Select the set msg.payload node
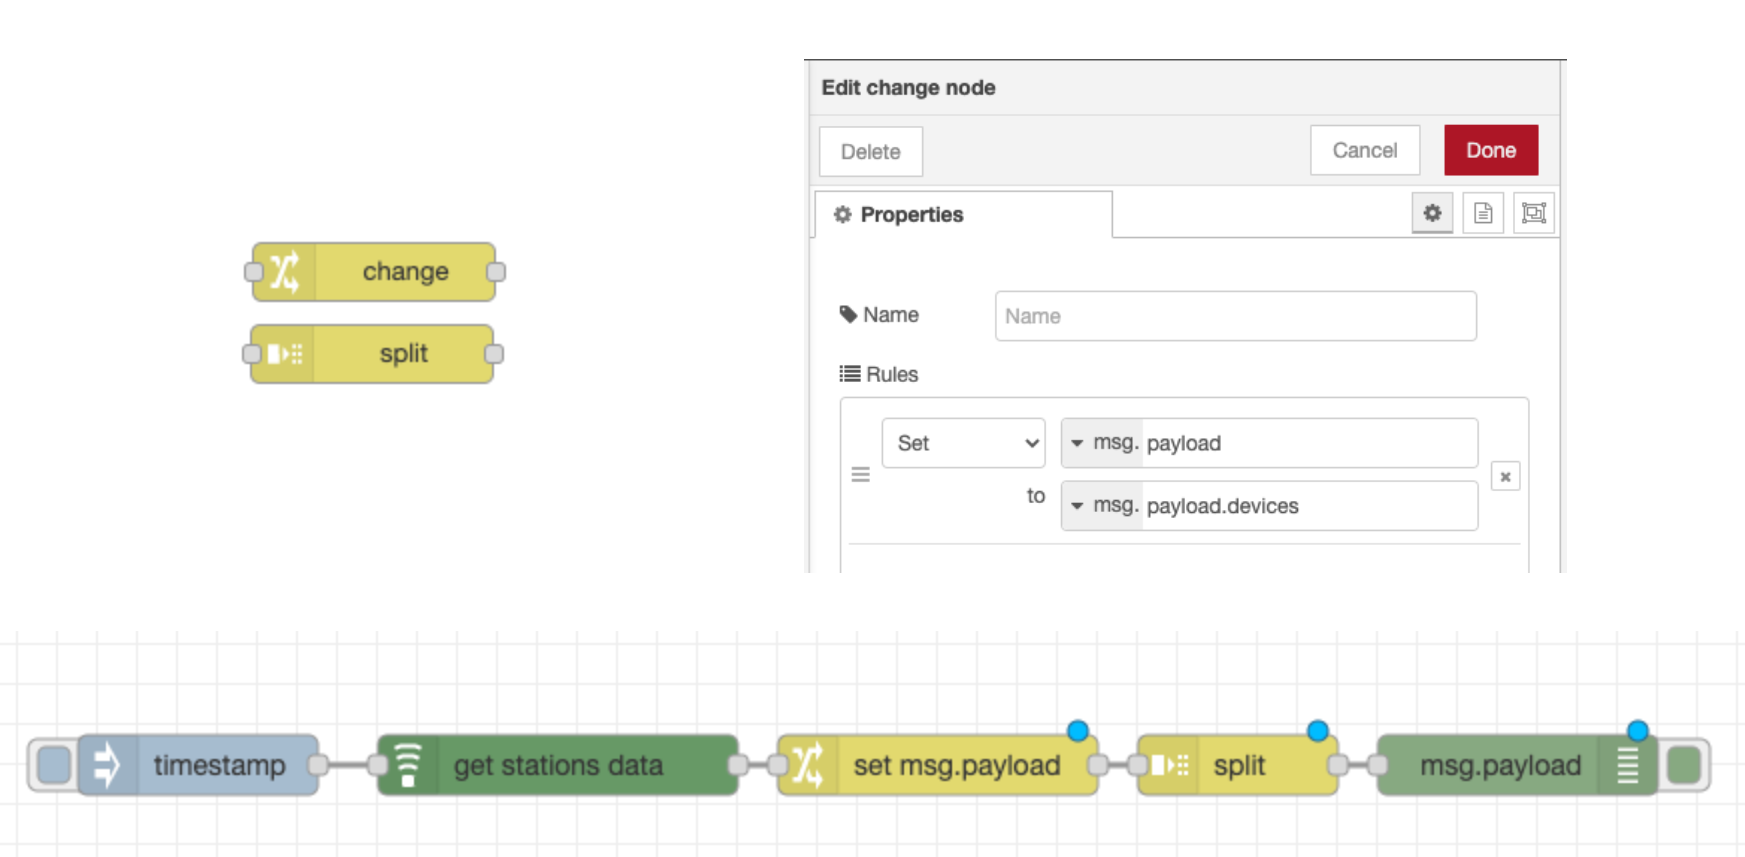This screenshot has height=857, width=1745. (956, 765)
